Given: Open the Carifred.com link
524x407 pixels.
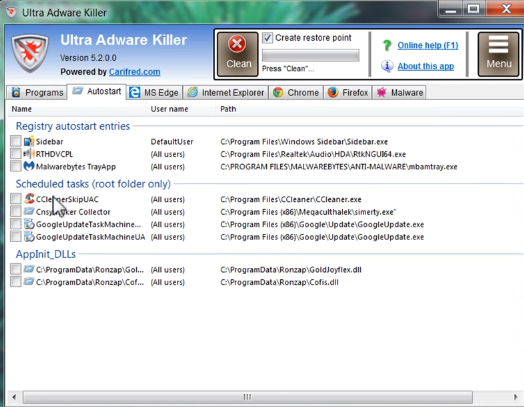Looking at the screenshot, I should coord(134,72).
